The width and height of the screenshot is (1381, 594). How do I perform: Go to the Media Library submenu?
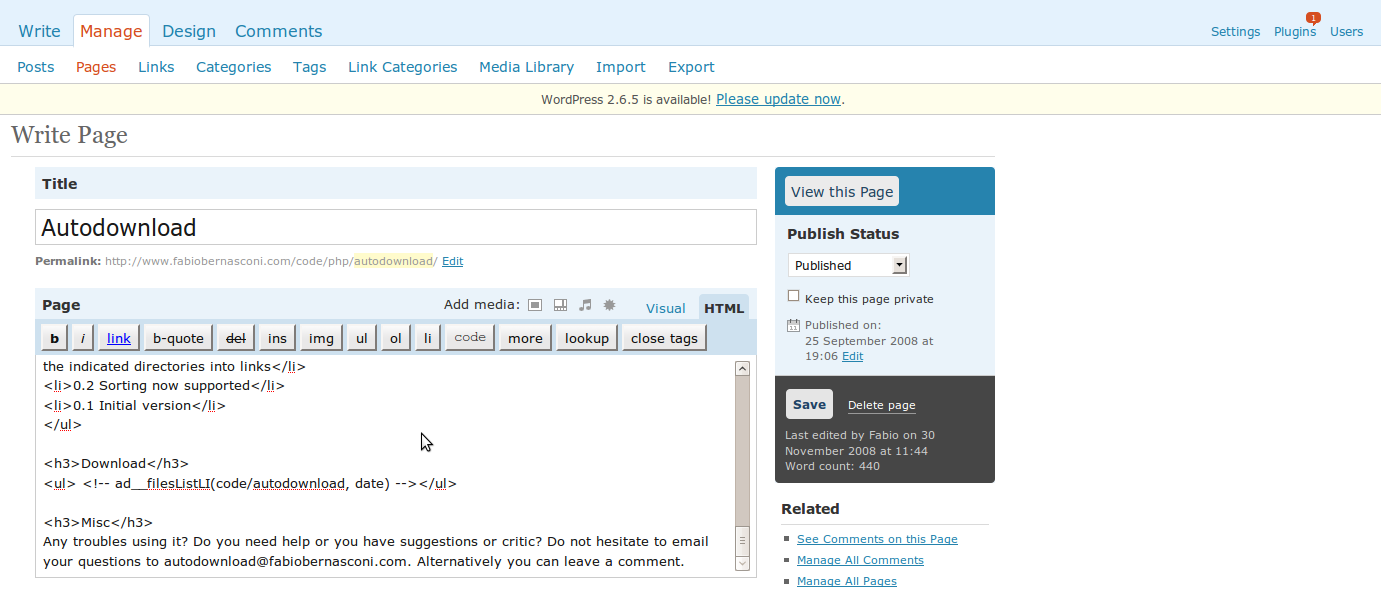point(526,67)
